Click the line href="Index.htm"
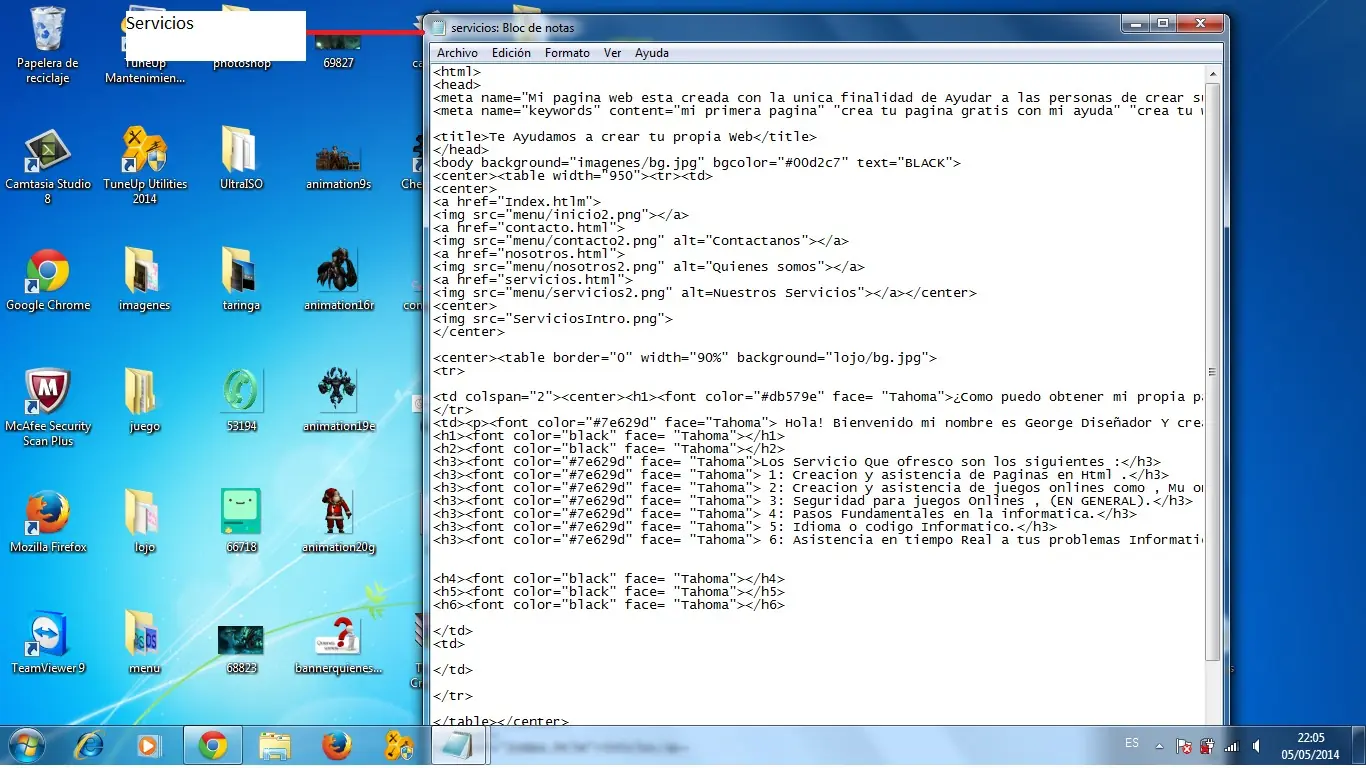 coord(517,202)
